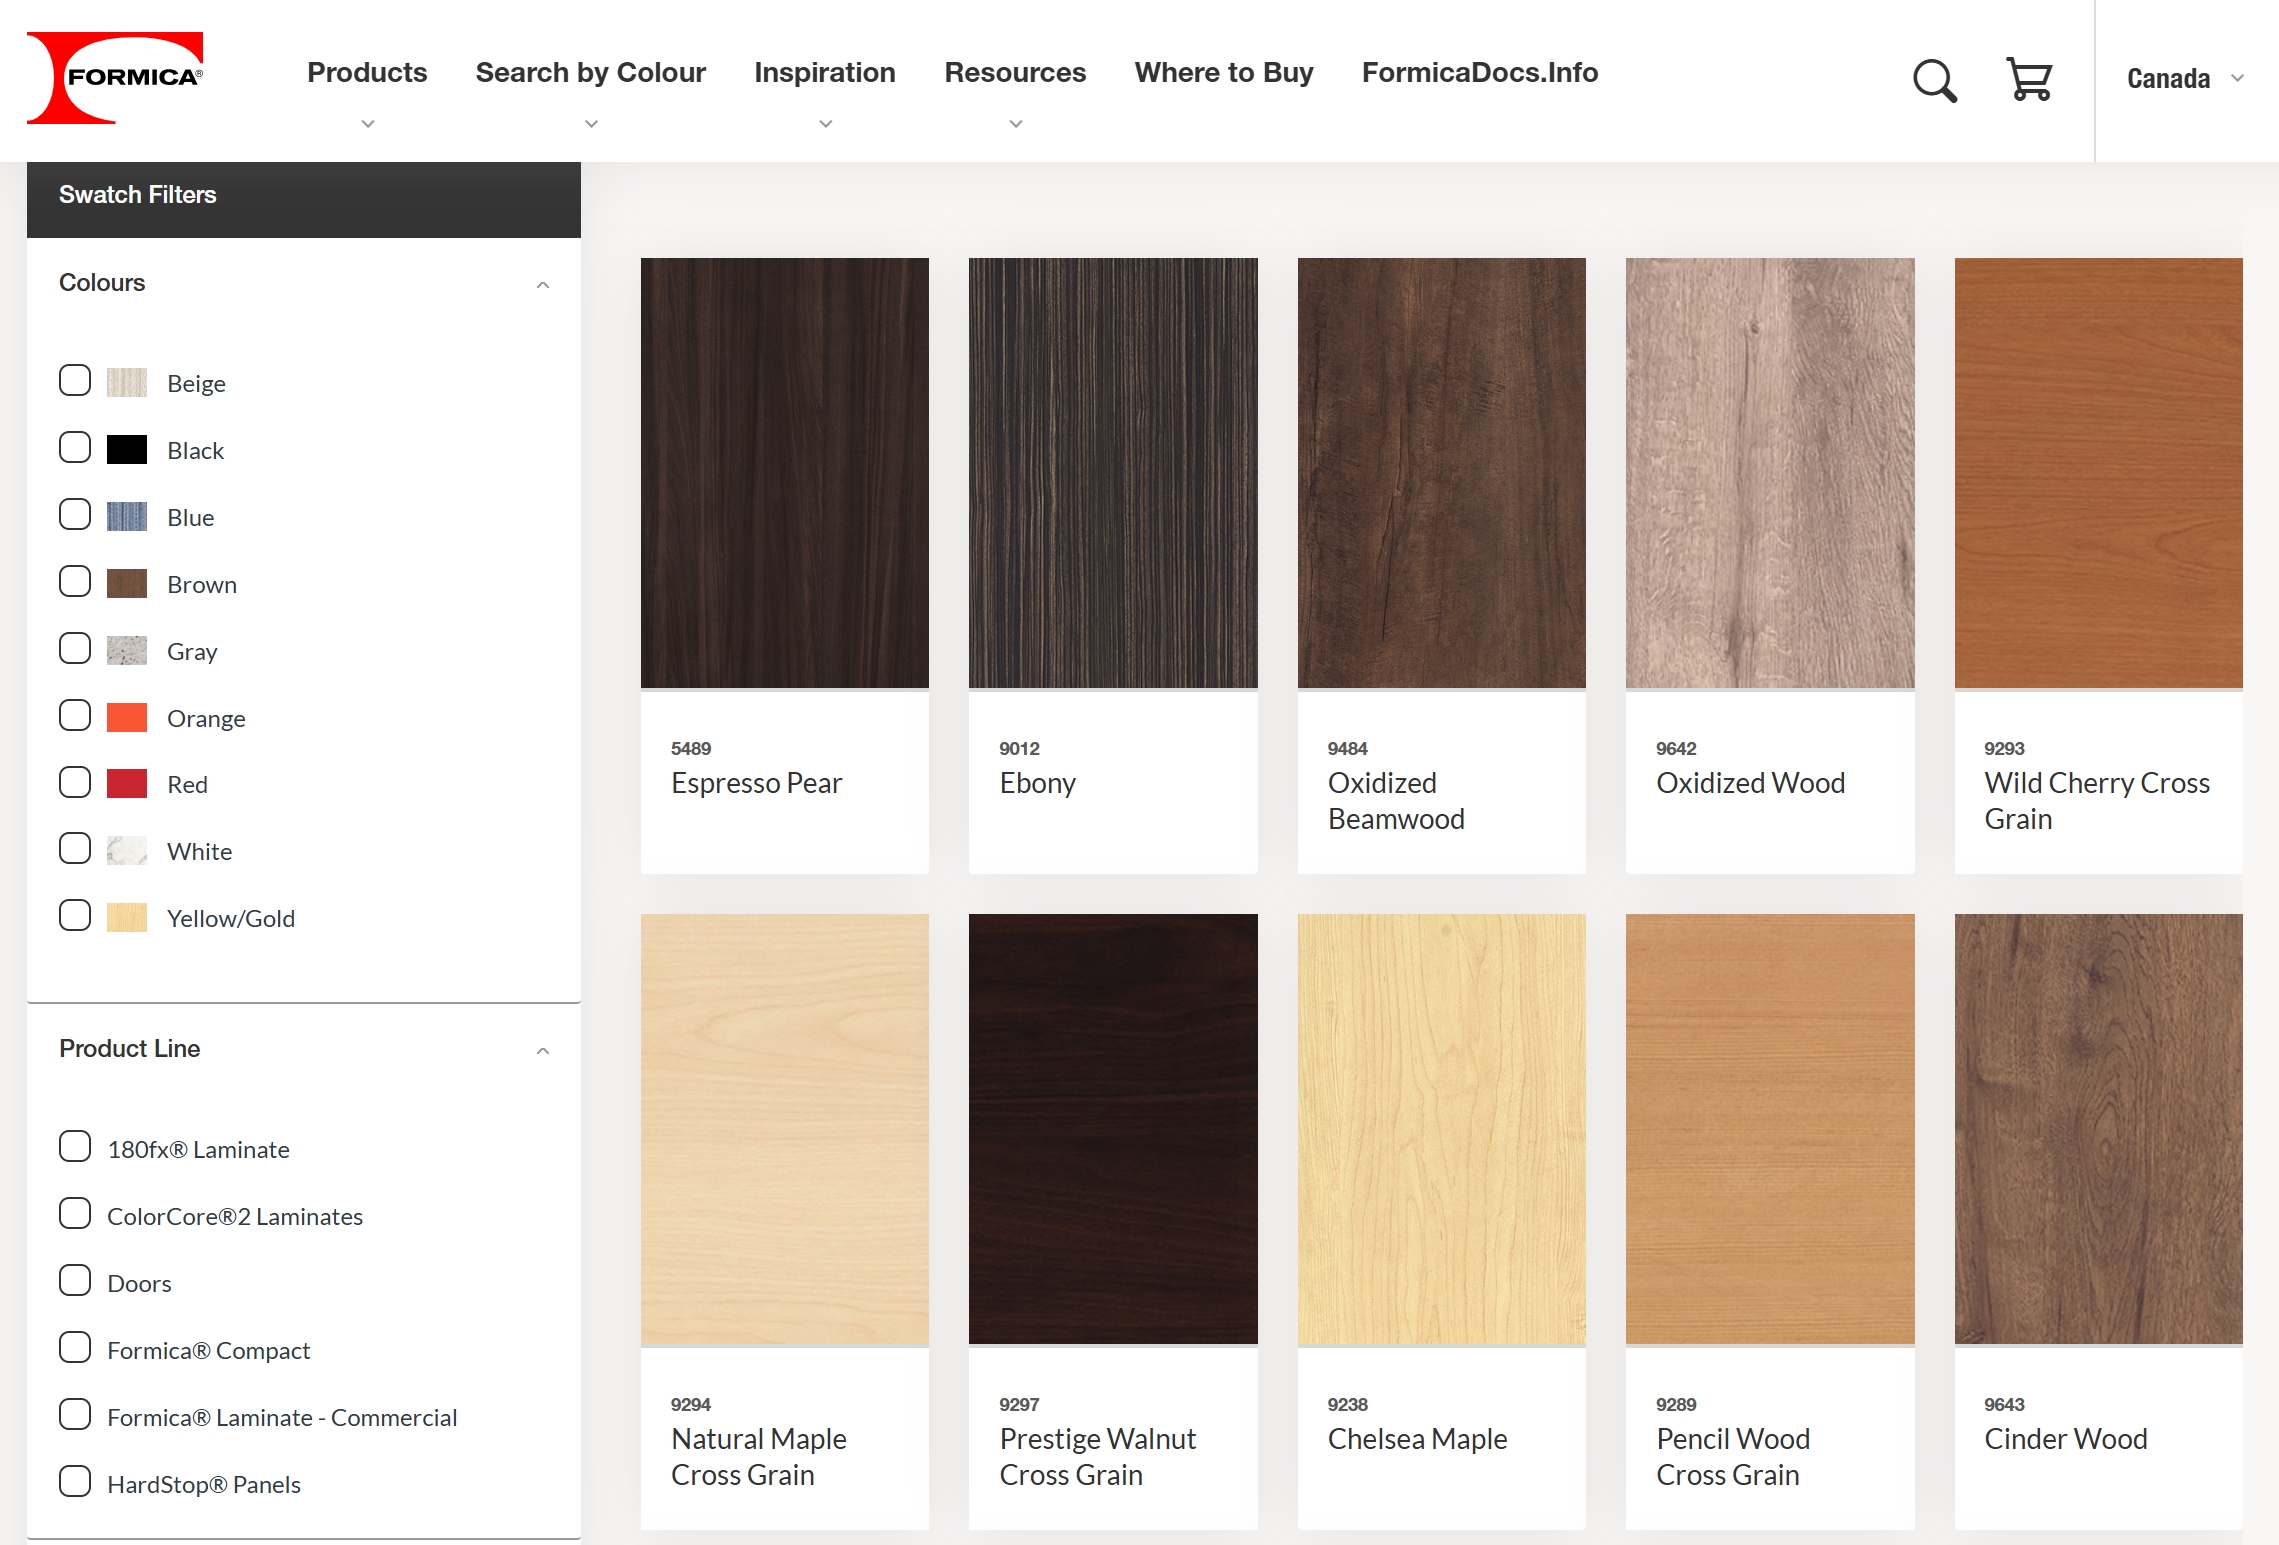Open the Chelsea Maple product link
The image size is (2279, 1545).
[1417, 1439]
